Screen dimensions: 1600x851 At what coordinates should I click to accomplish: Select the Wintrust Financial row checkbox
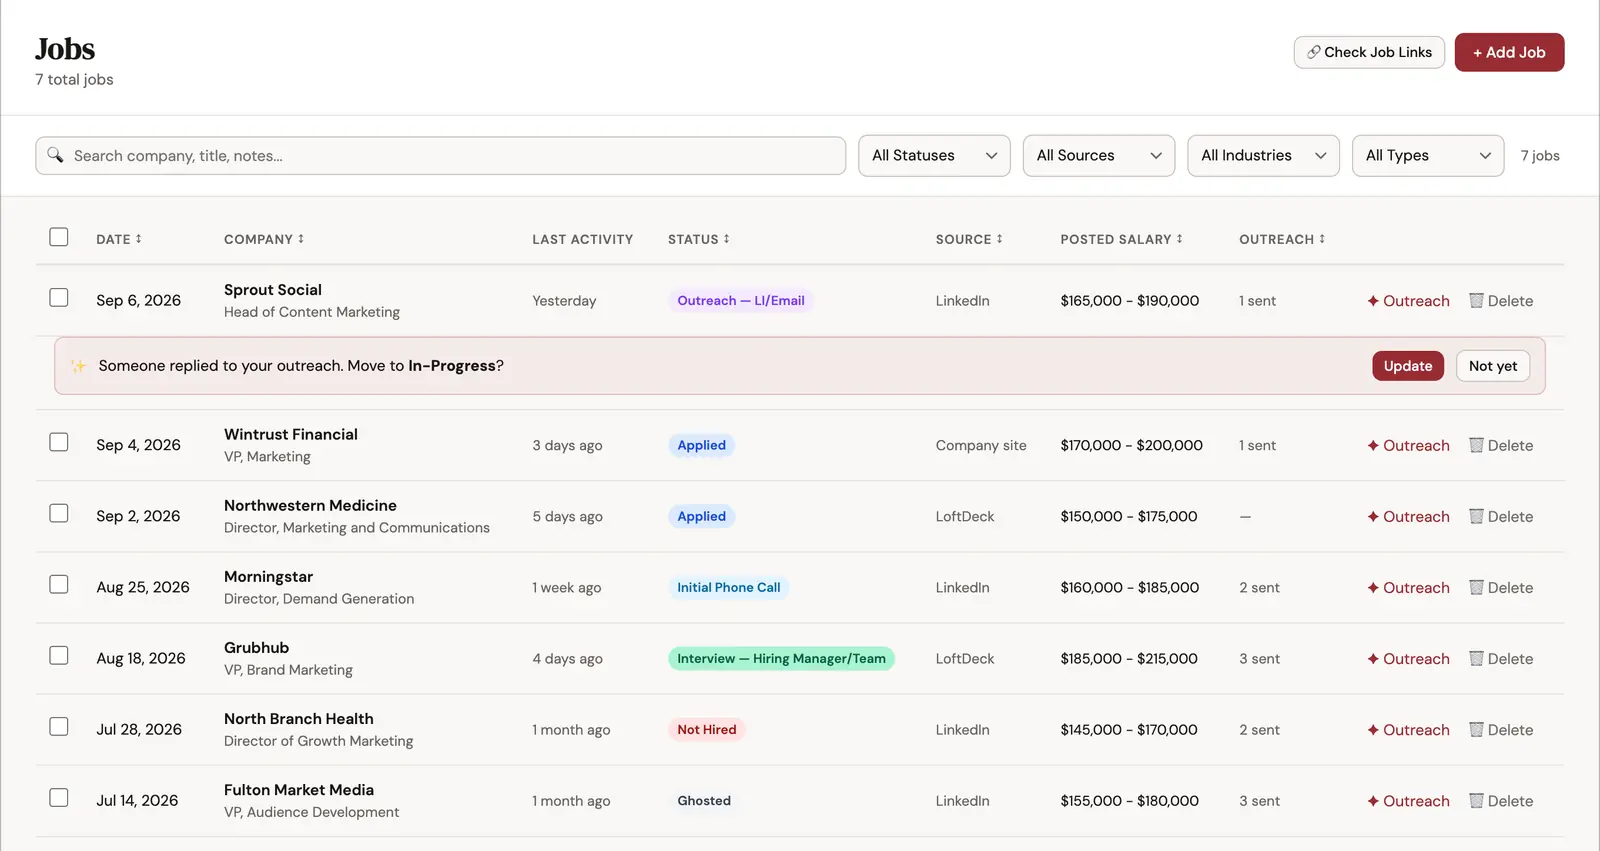click(x=59, y=442)
